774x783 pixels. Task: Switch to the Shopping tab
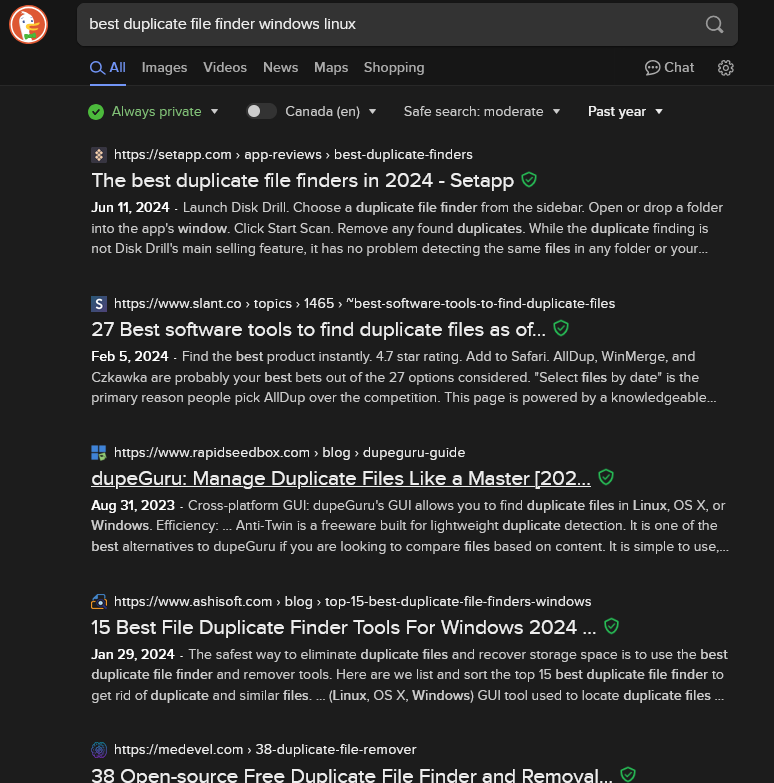[394, 68]
